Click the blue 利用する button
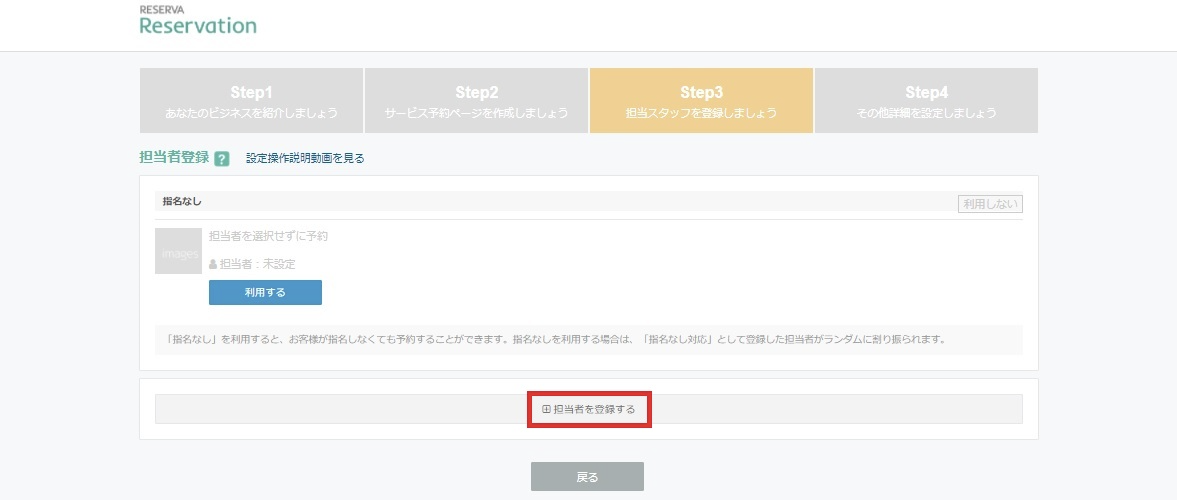Image resolution: width=1177 pixels, height=500 pixels. click(265, 293)
